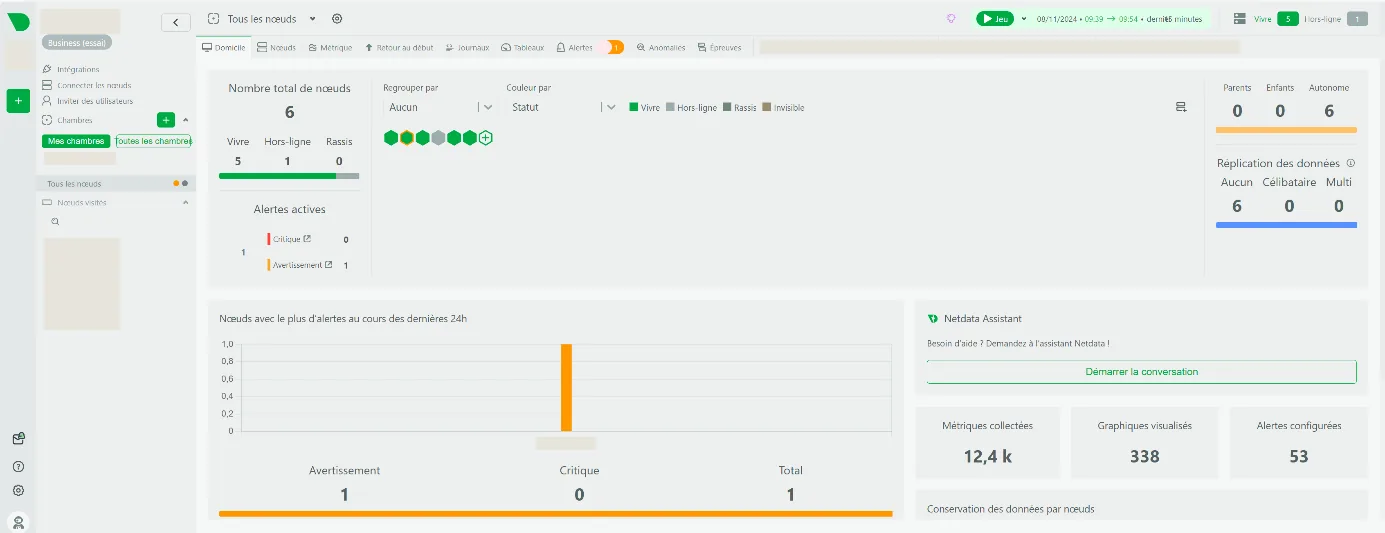Image resolution: width=1385 pixels, height=533 pixels.
Task: Open the Couleur par Statut dropdown
Action: pyautogui.click(x=561, y=107)
